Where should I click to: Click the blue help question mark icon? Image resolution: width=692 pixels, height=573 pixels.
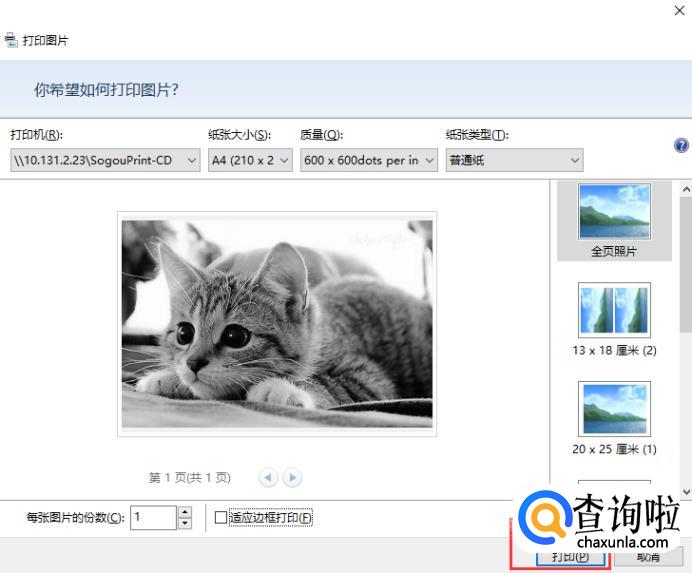pos(681,145)
